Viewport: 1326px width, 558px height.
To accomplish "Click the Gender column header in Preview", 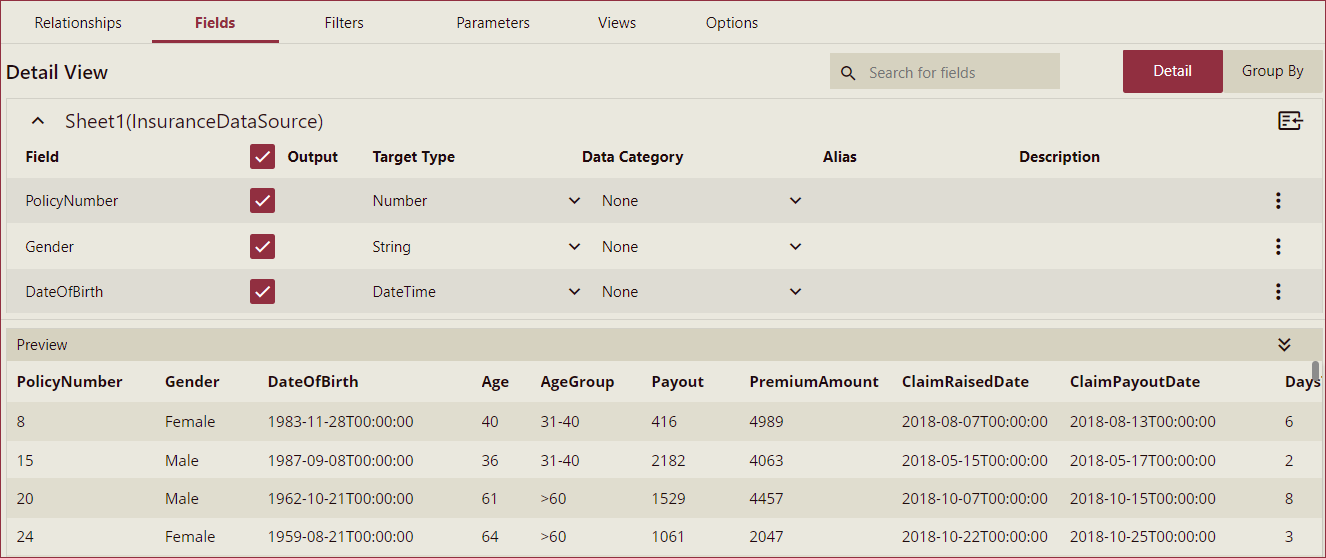I will (192, 382).
